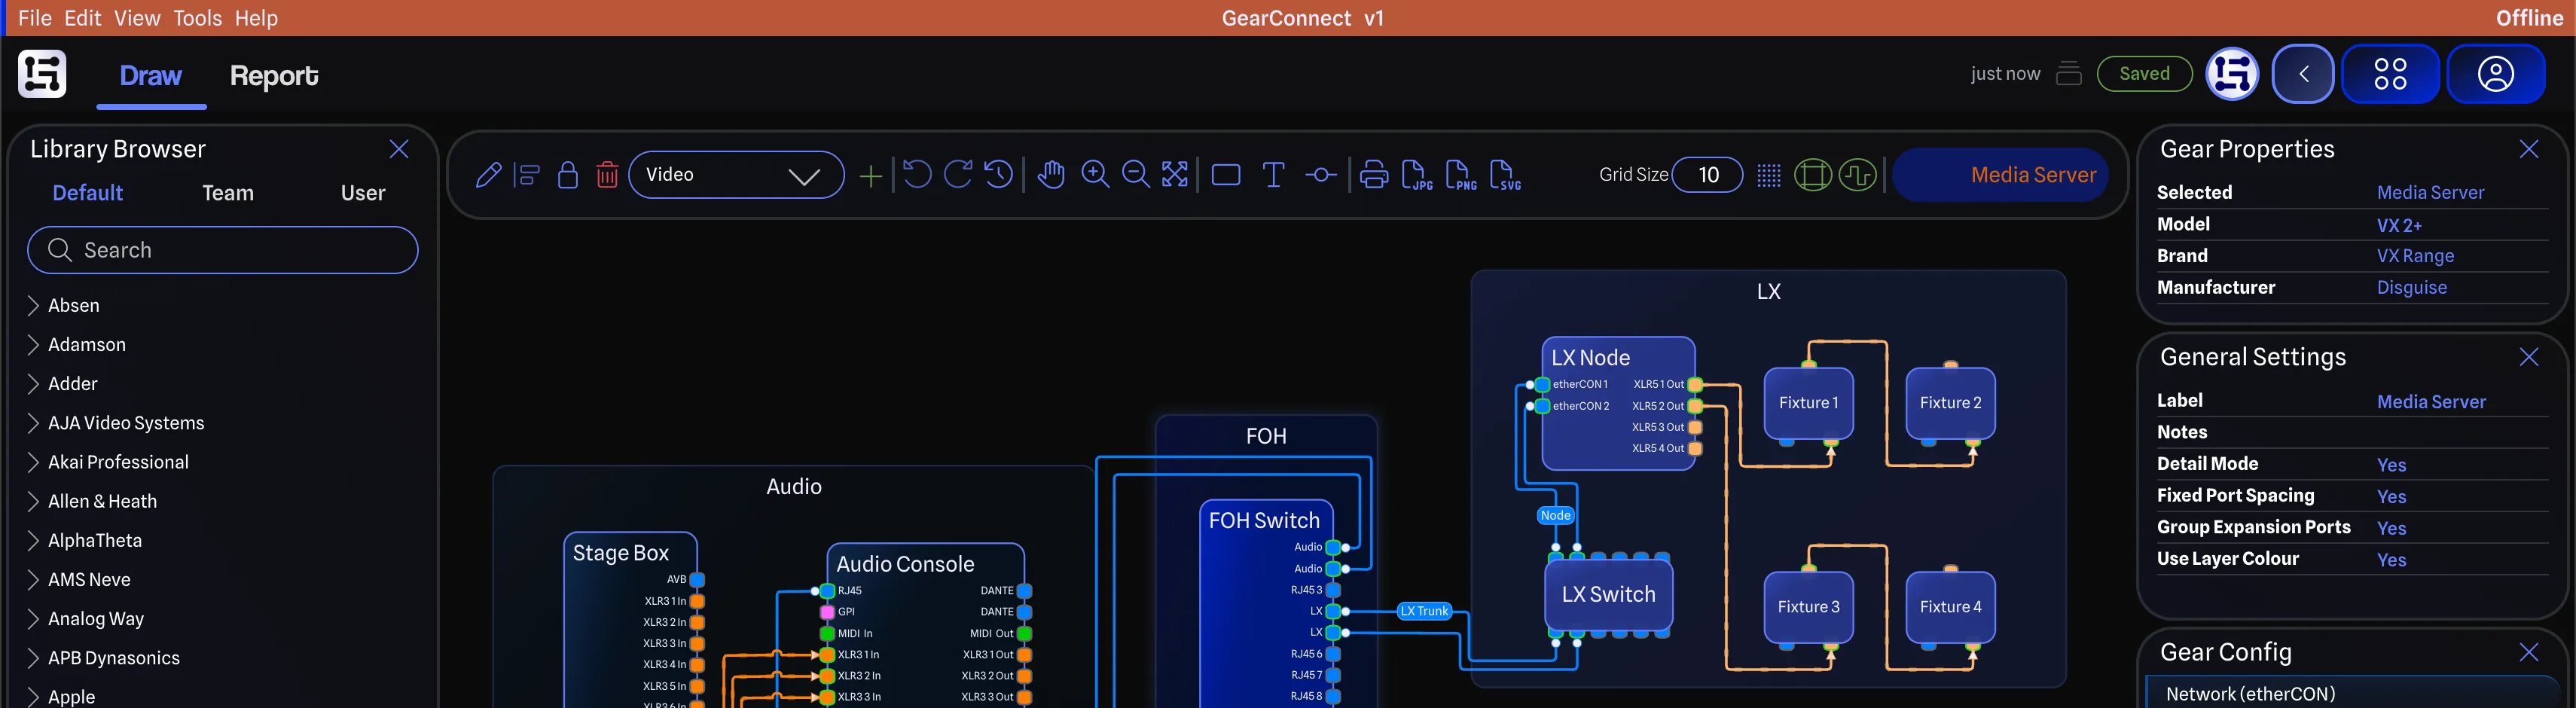Viewport: 2576px width, 708px height.
Task: Toggle Use Layer Colour Yes value
Action: pos(2391,560)
